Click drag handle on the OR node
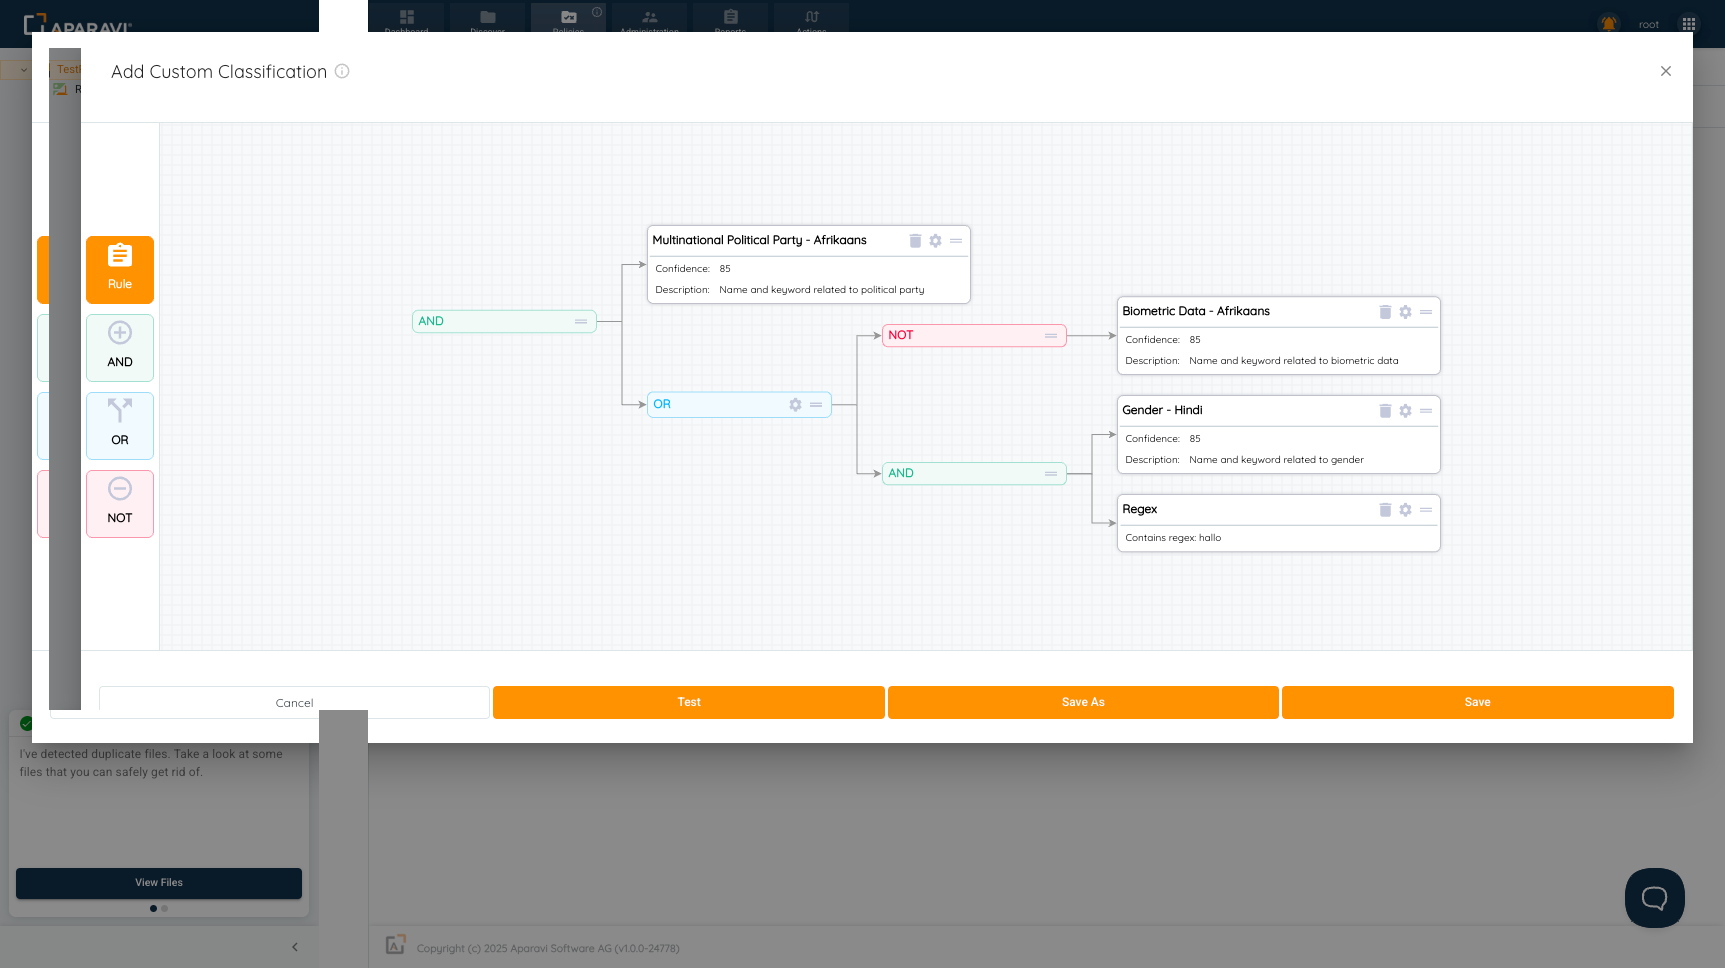 coord(816,405)
